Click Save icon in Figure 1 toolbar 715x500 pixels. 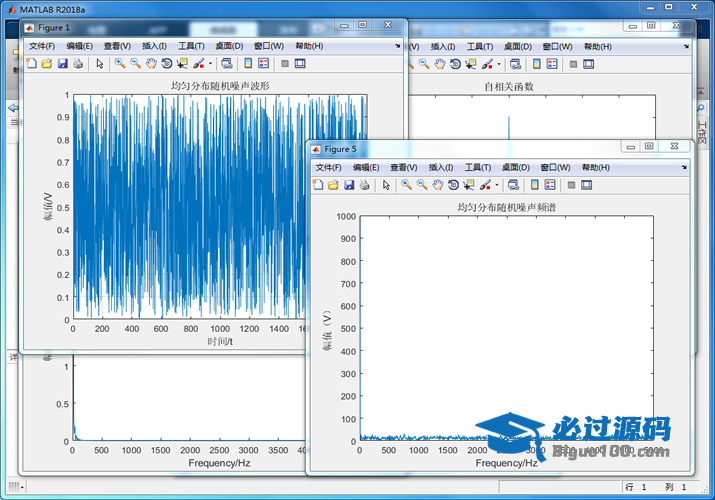pos(62,64)
